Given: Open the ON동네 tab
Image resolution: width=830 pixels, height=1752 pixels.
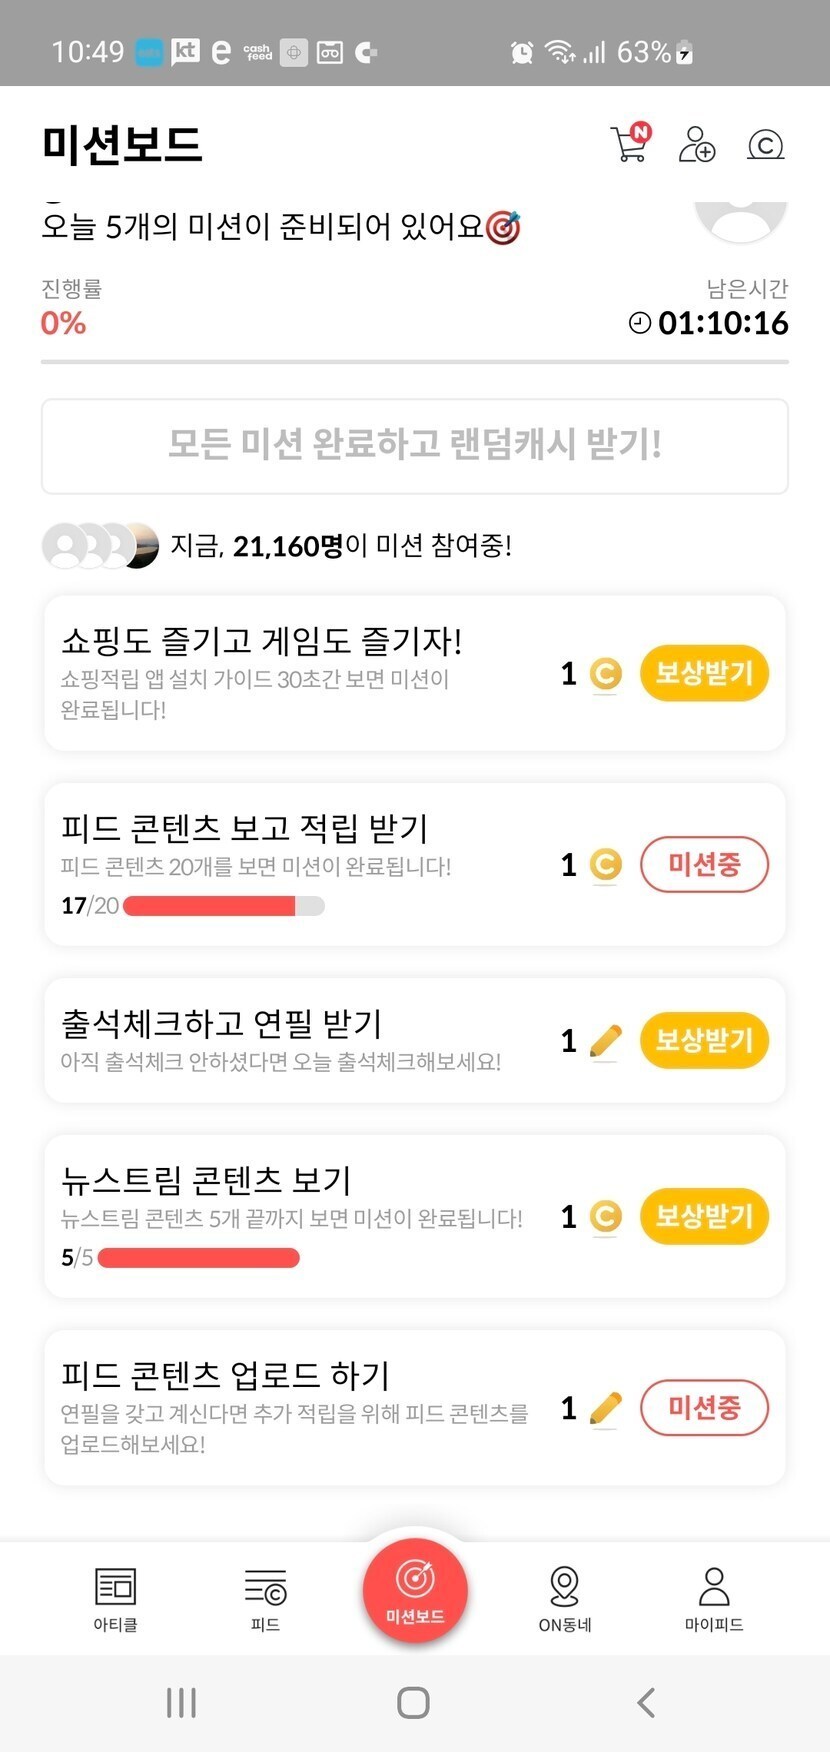Looking at the screenshot, I should 565,1598.
